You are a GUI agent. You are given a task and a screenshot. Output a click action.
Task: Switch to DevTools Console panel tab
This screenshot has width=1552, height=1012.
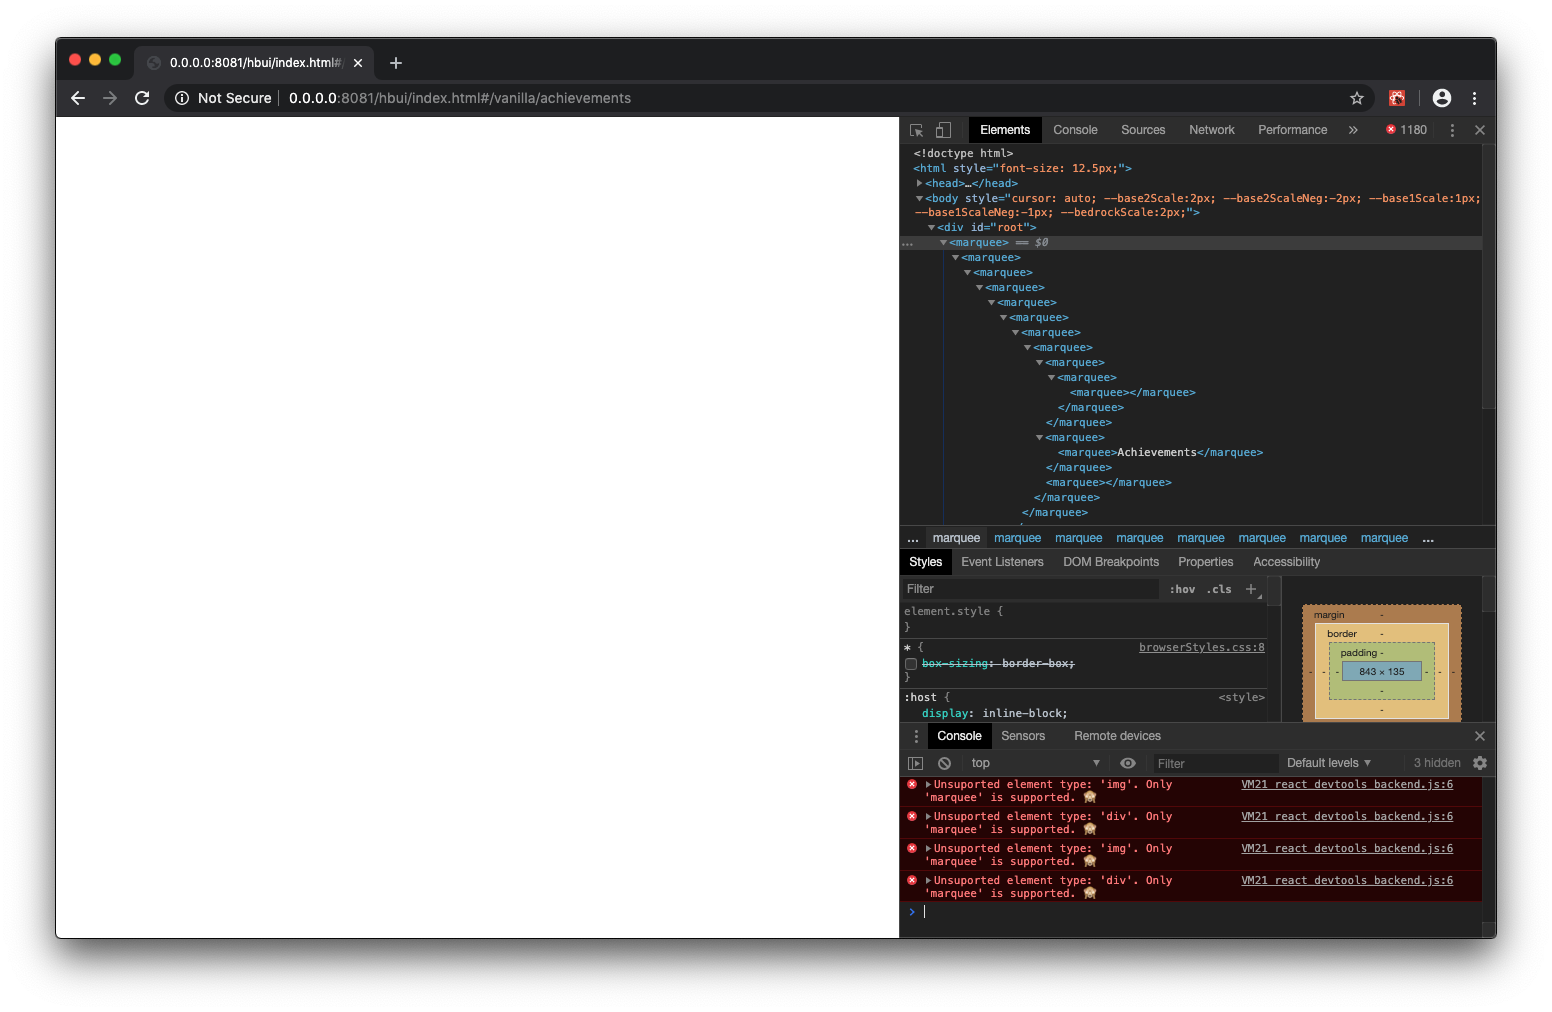click(x=1075, y=130)
